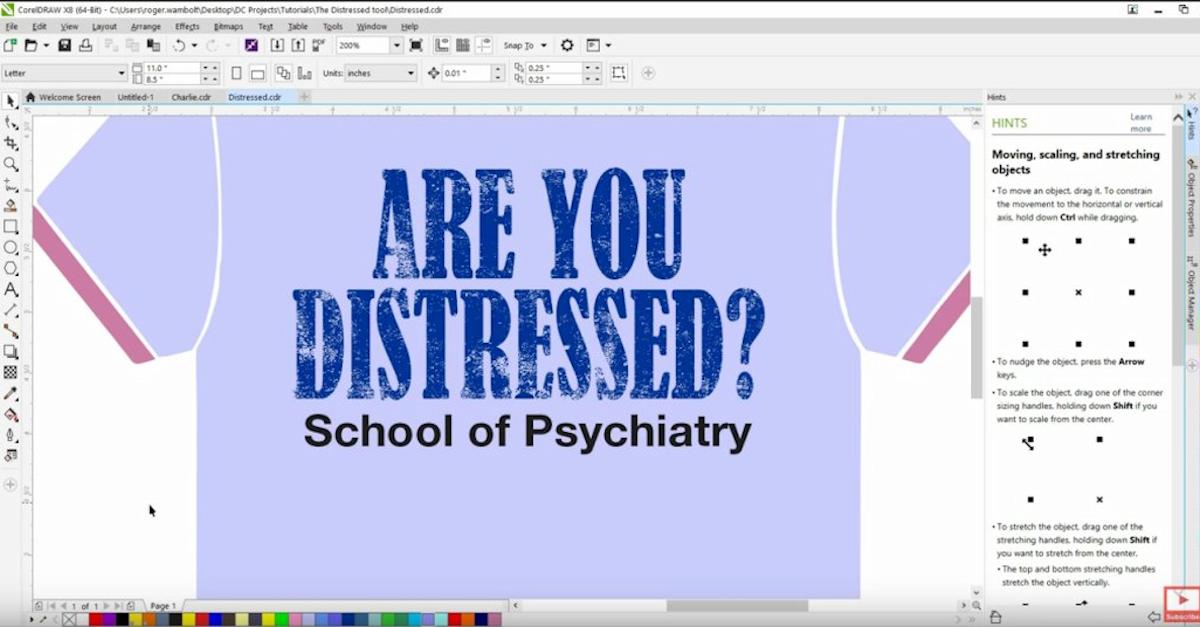Select the Text tool
Viewport: 1200px width, 627px height.
[x=10, y=289]
